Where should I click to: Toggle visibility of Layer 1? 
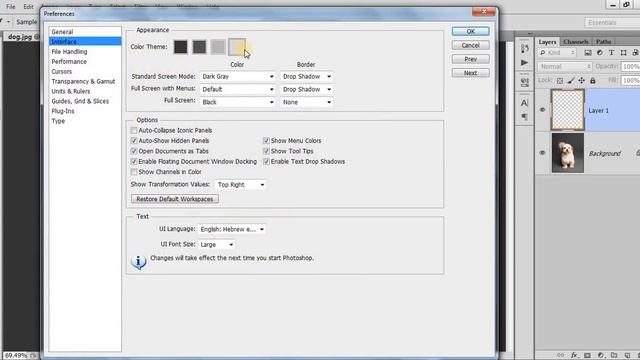click(x=542, y=110)
